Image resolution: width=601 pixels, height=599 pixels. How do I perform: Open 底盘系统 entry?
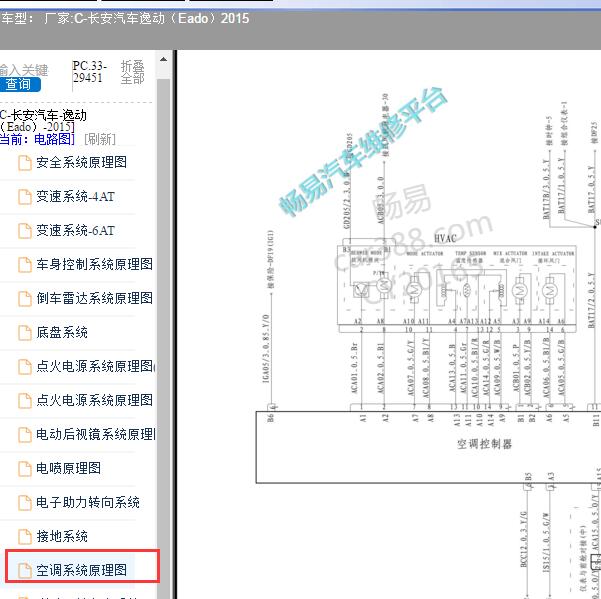62,332
